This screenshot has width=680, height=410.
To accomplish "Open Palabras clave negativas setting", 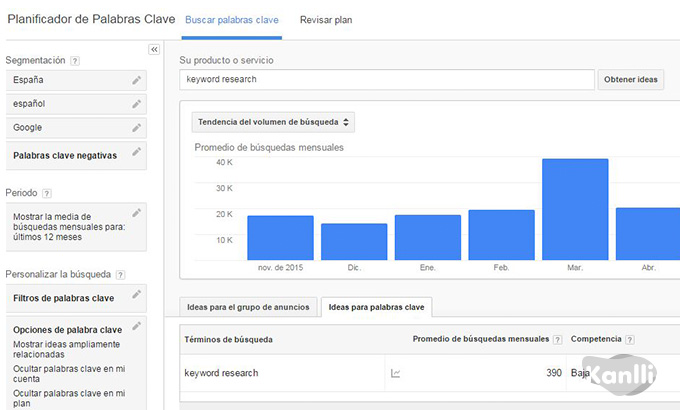I will [x=76, y=155].
